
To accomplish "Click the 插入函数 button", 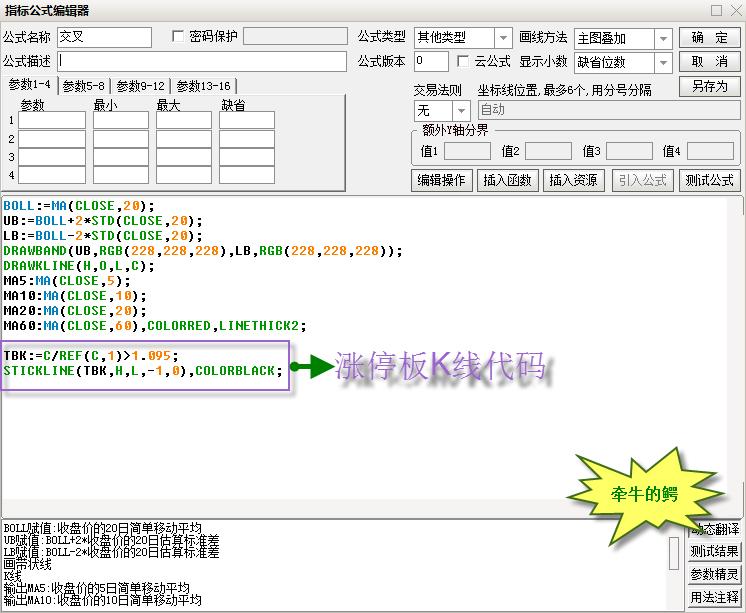I will tap(507, 180).
